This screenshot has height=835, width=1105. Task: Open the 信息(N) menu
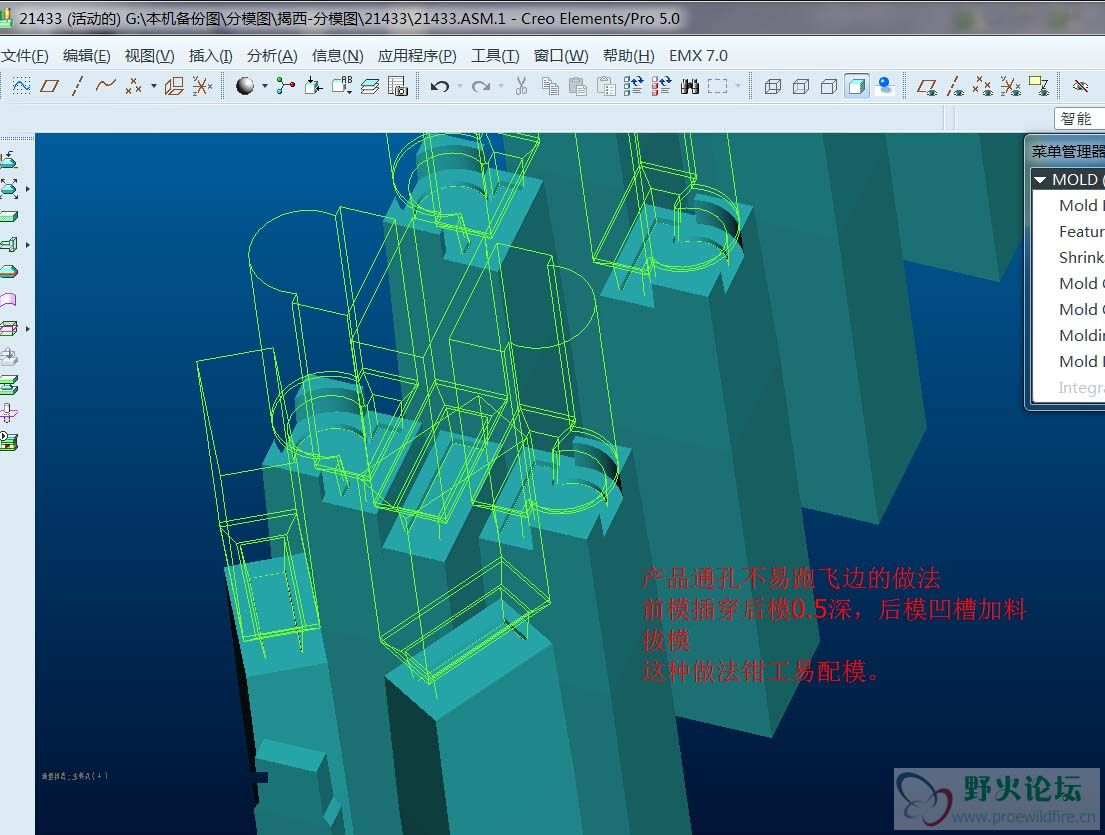(338, 56)
